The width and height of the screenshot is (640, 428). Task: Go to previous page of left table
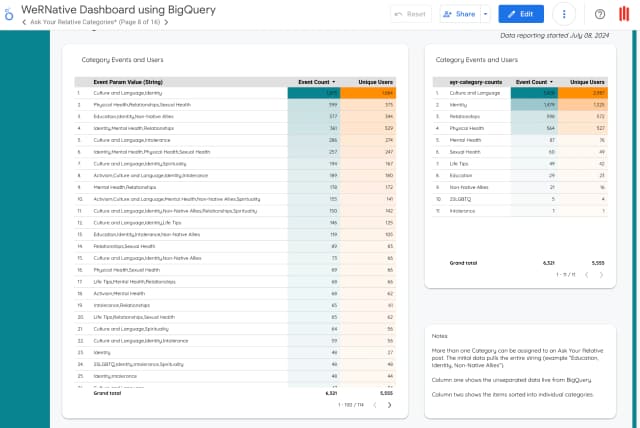[x=375, y=405]
